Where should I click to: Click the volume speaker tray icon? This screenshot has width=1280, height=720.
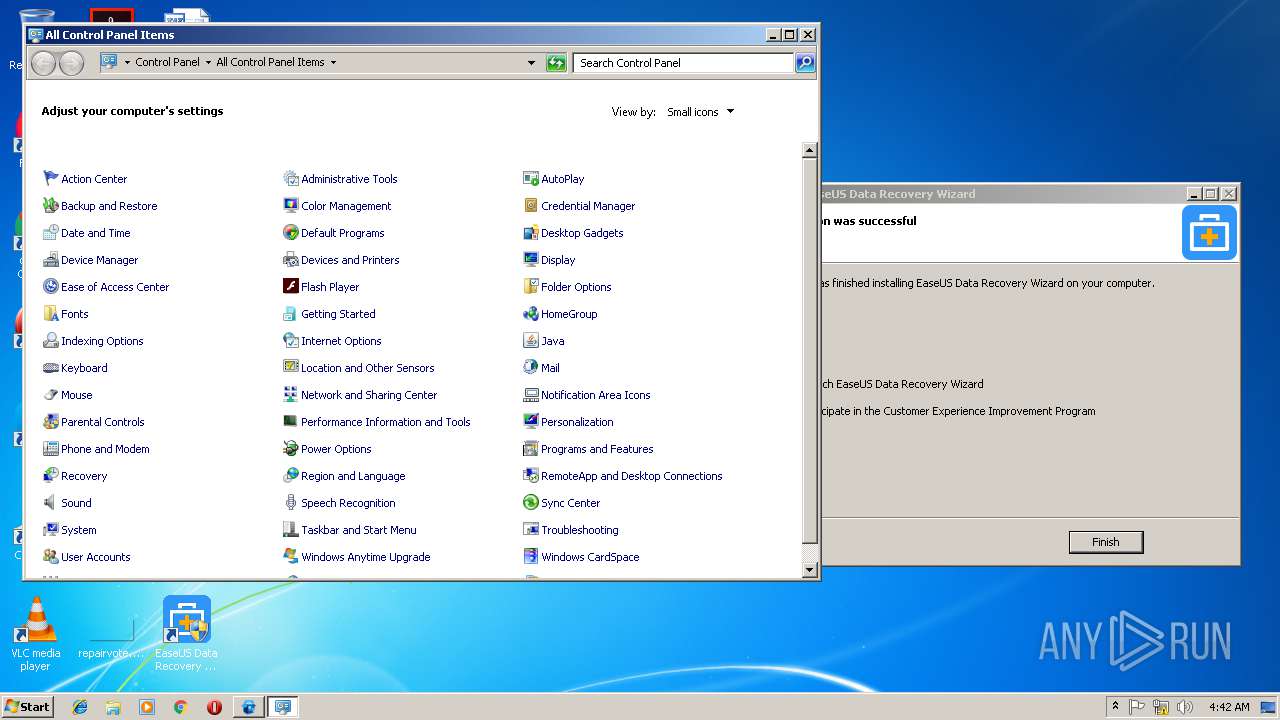(1185, 707)
